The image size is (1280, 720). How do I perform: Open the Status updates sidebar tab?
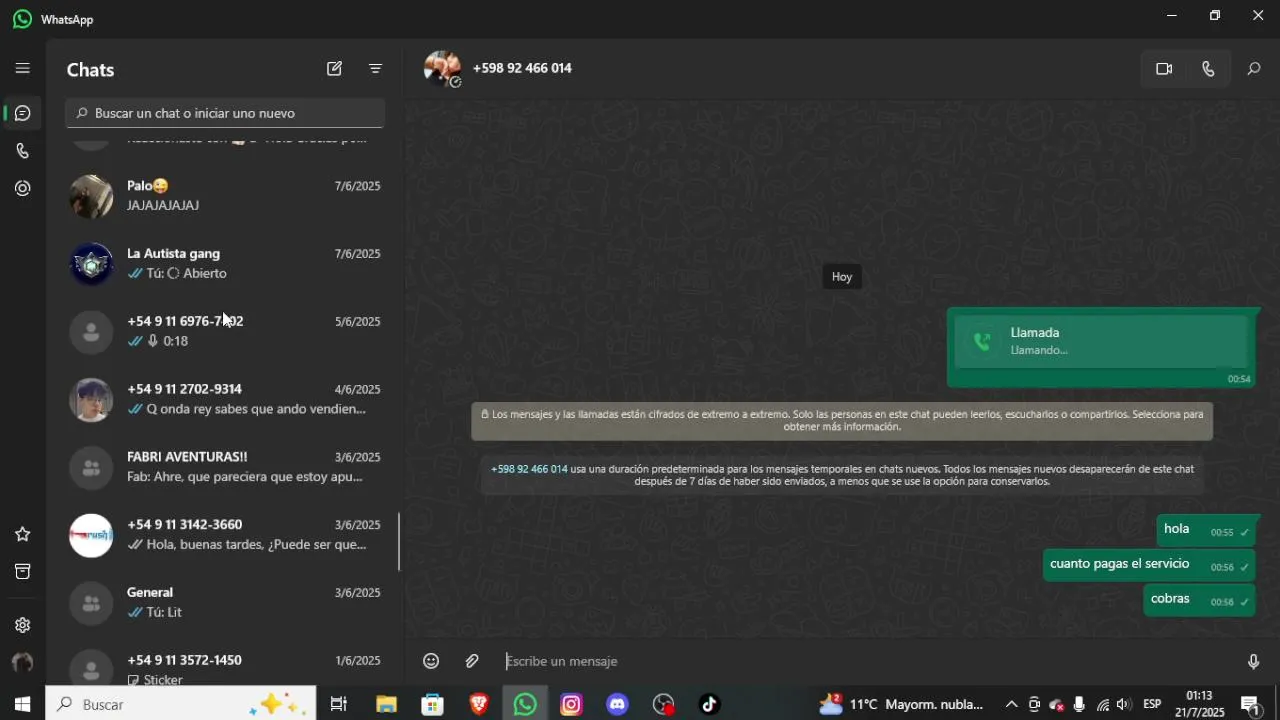[22, 188]
